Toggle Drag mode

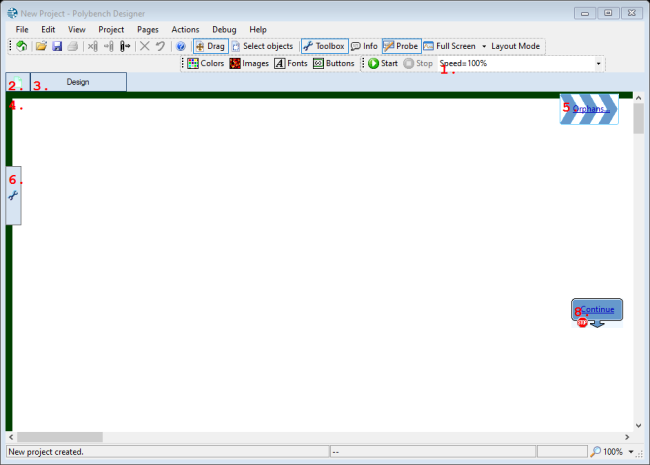pos(209,46)
